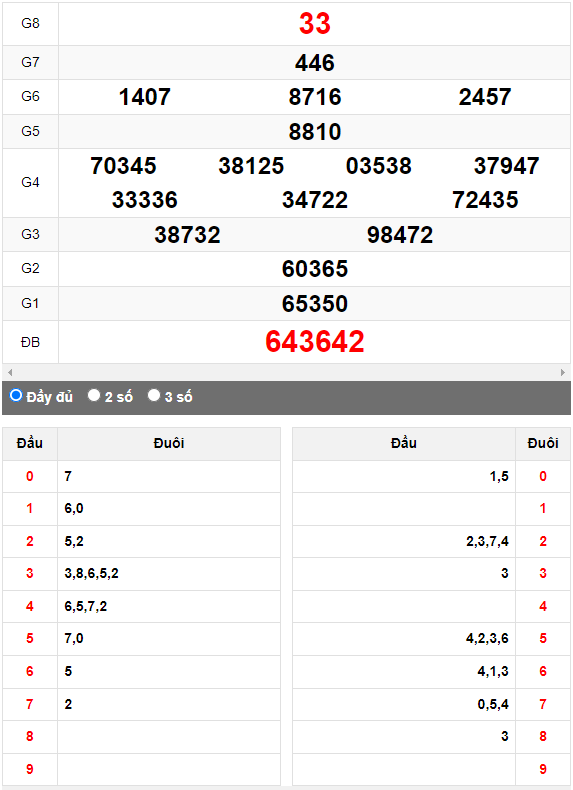Click the G2 prize number 60365
The width and height of the screenshot is (573, 790).
point(315,269)
